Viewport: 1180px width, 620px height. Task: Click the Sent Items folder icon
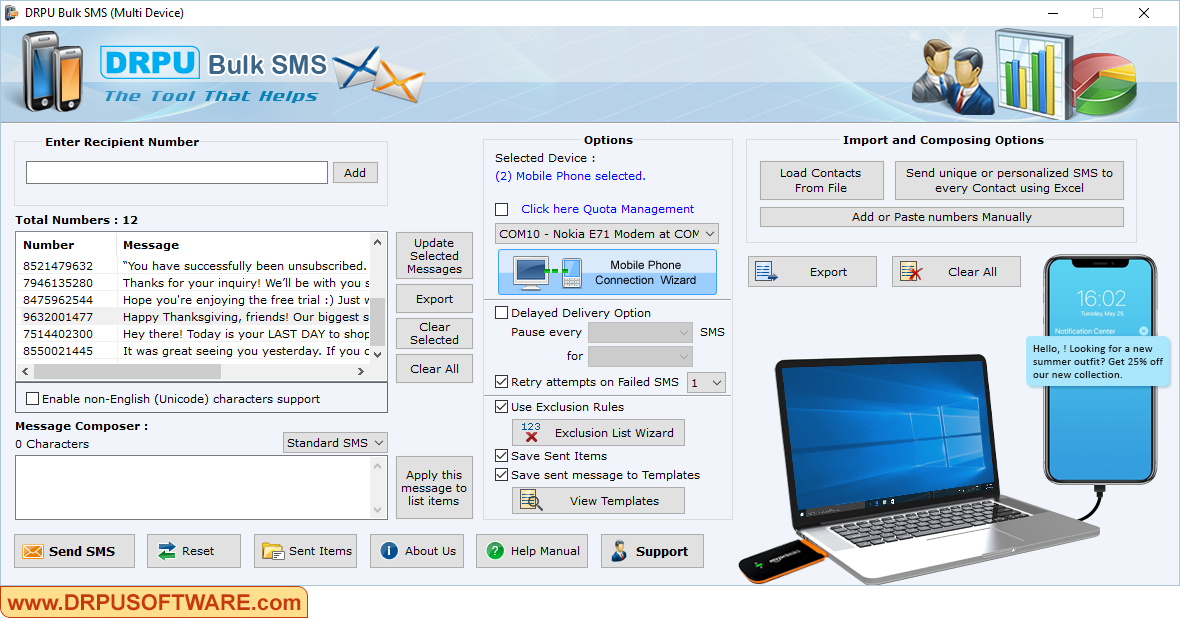(272, 552)
